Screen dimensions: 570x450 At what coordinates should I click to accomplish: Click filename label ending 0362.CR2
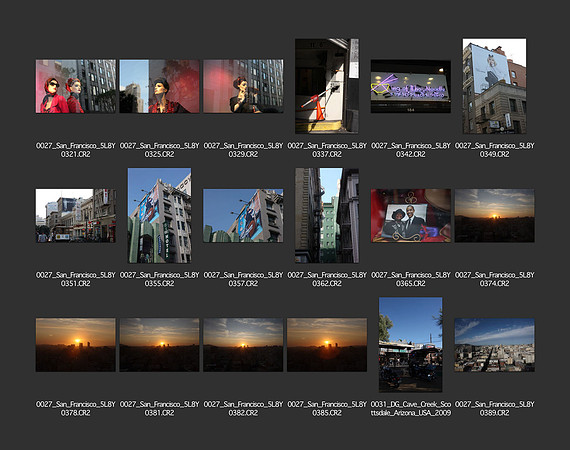coord(327,279)
